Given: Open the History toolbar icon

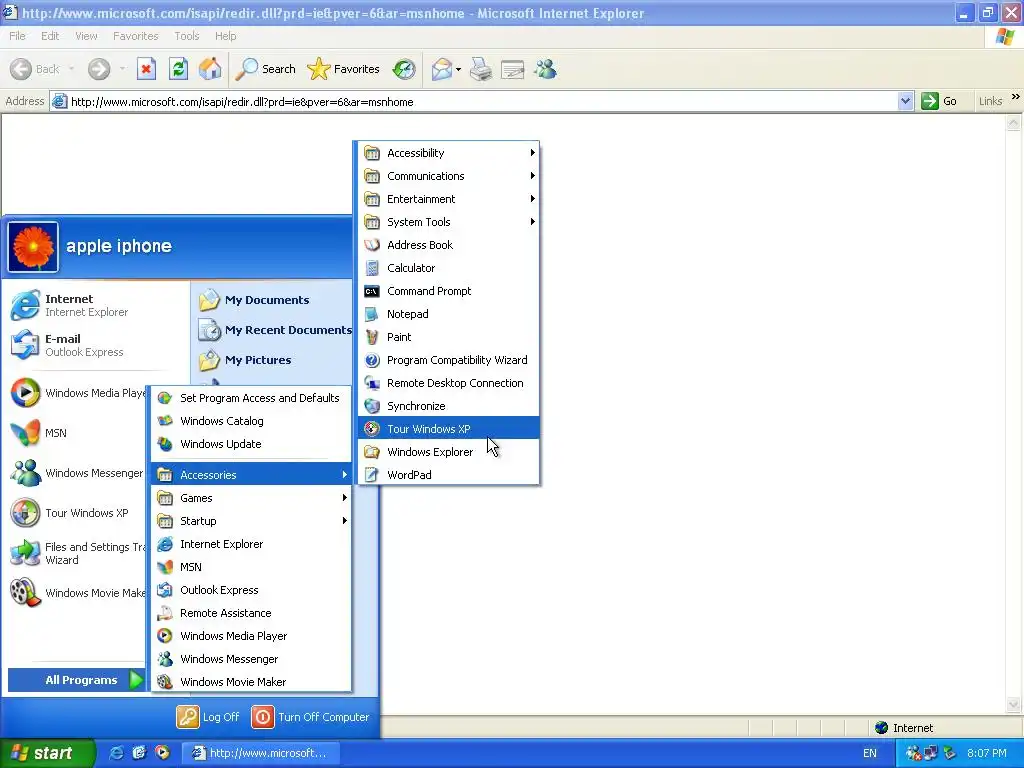Looking at the screenshot, I should point(404,69).
